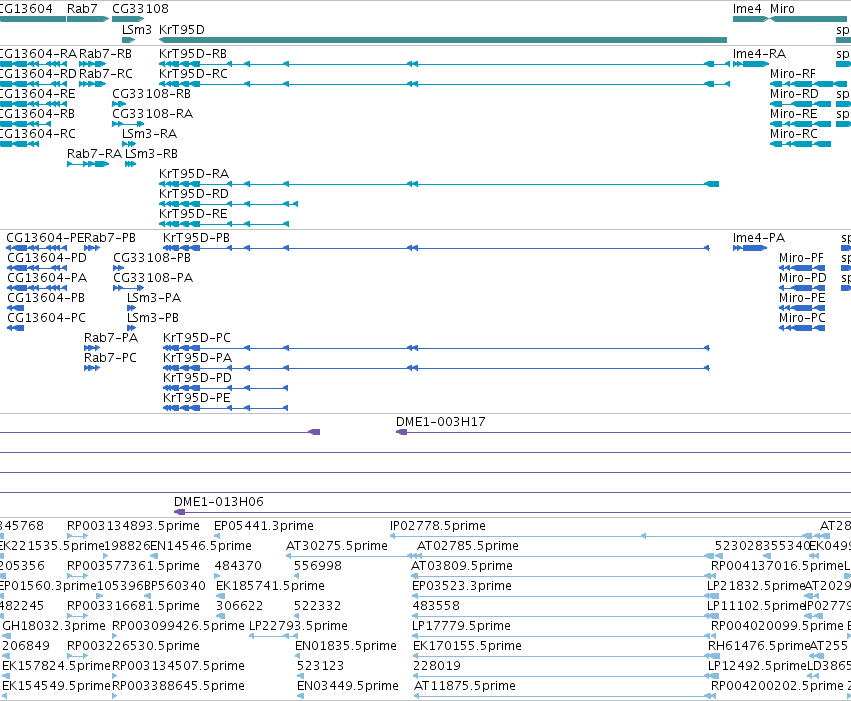This screenshot has width=851, height=701.
Task: Select transcript Miro-RC label
Action: pos(793,134)
